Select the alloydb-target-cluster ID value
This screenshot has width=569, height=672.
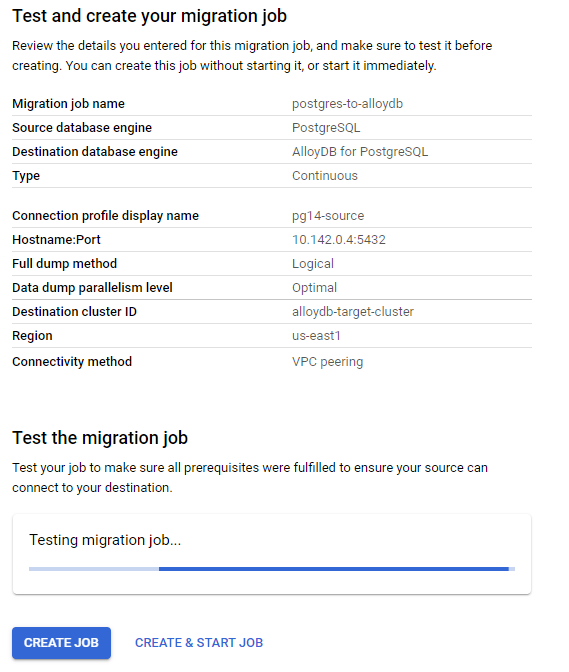[353, 312]
